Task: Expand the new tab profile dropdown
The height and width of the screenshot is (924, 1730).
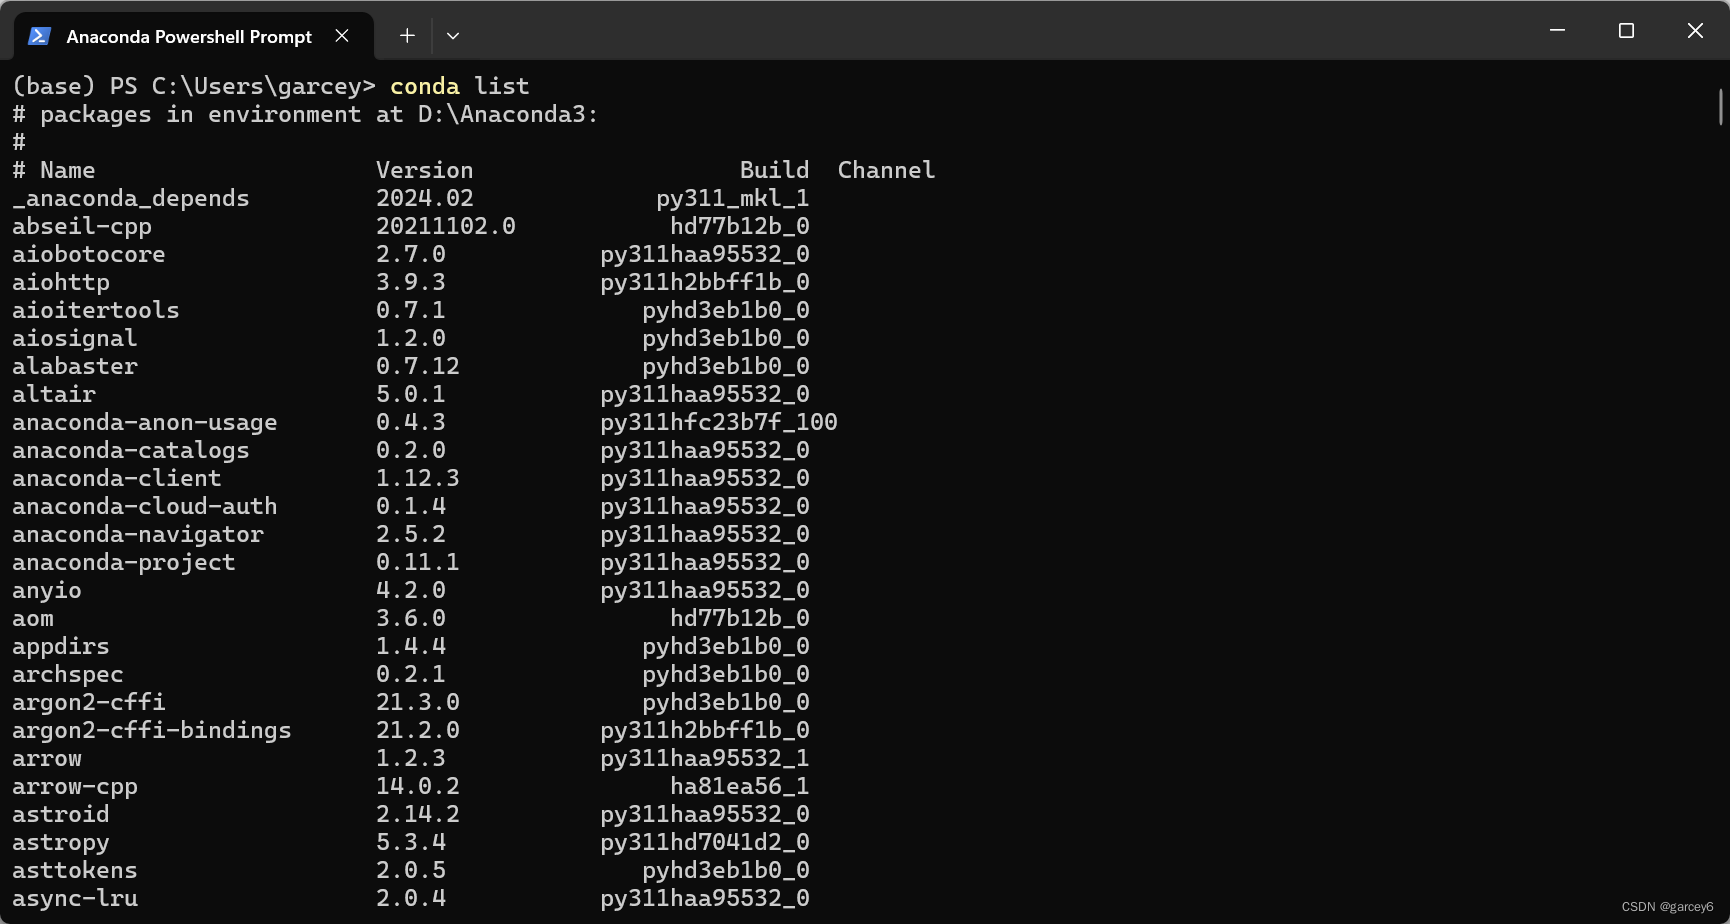Action: click(x=453, y=36)
